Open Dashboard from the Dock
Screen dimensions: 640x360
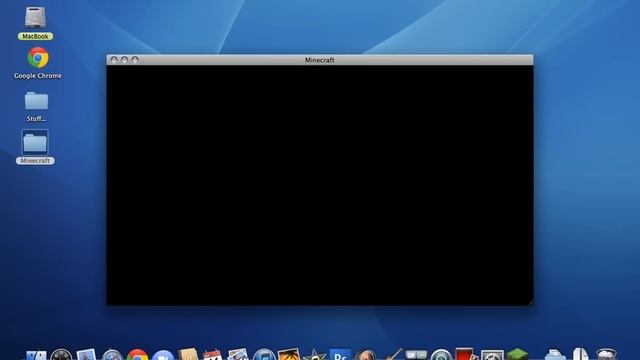tap(61, 355)
